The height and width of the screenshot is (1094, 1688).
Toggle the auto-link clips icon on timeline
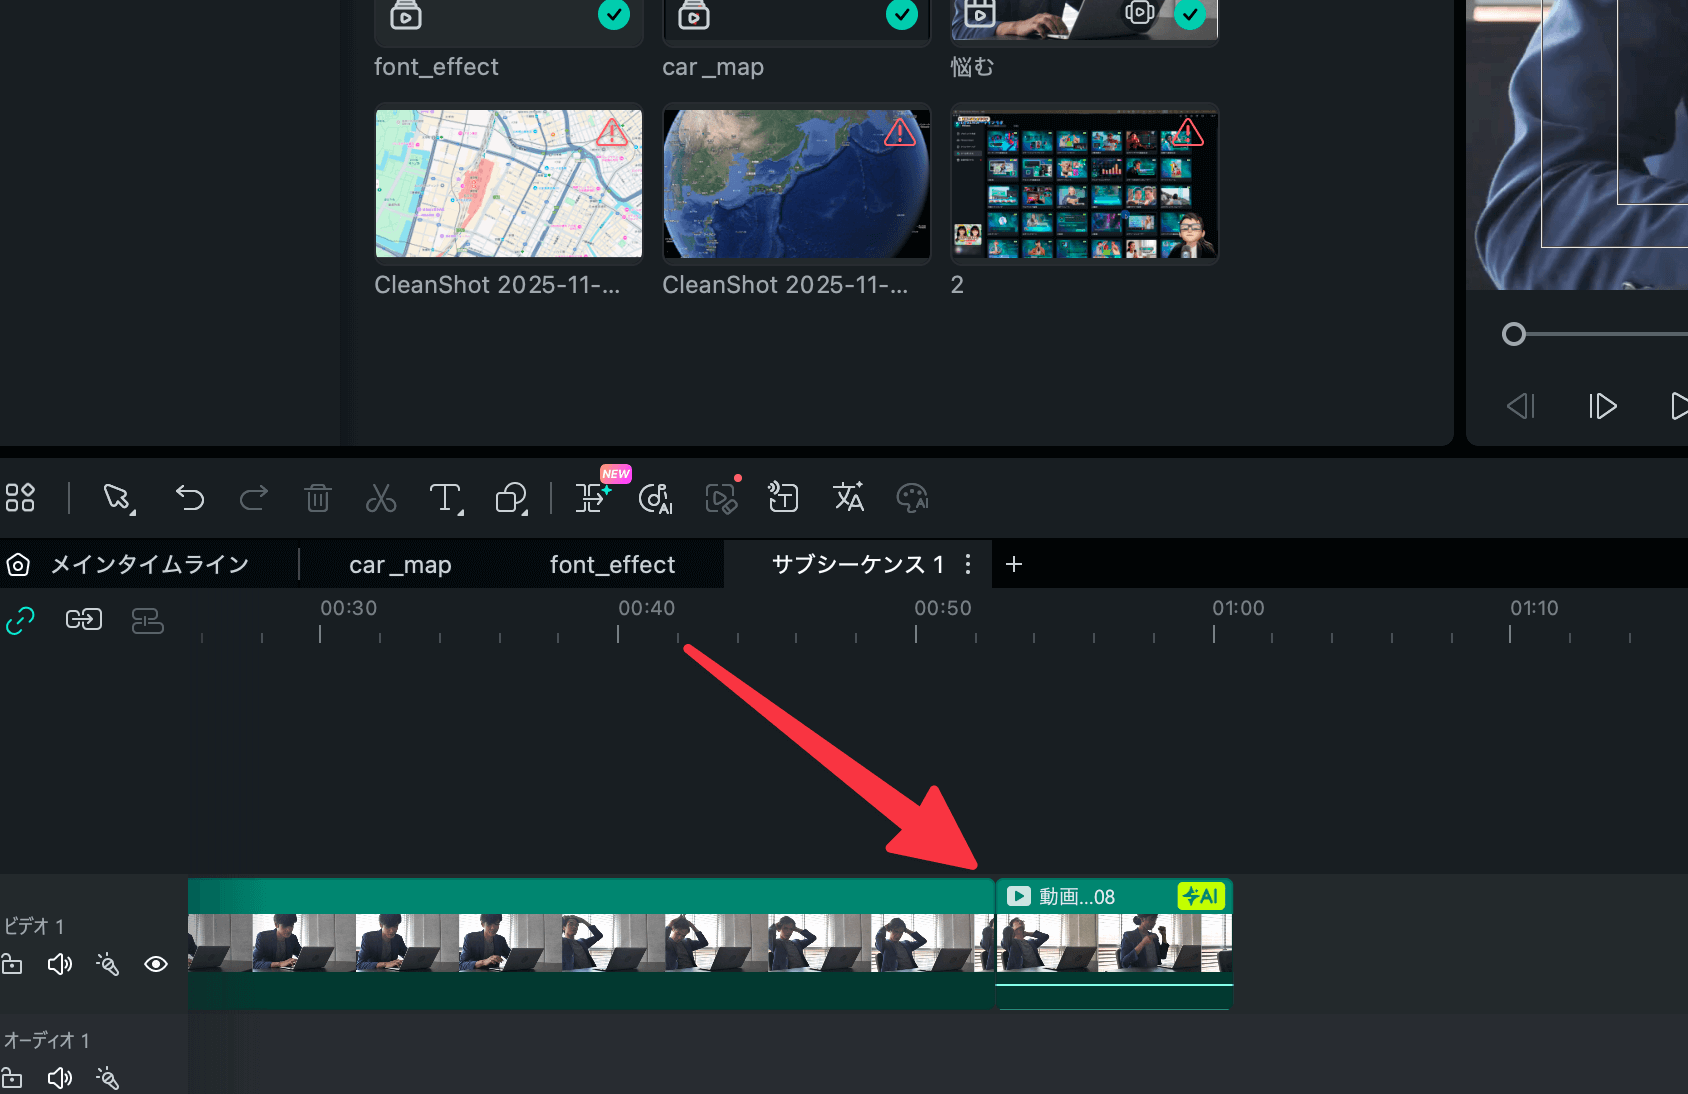tap(20, 621)
